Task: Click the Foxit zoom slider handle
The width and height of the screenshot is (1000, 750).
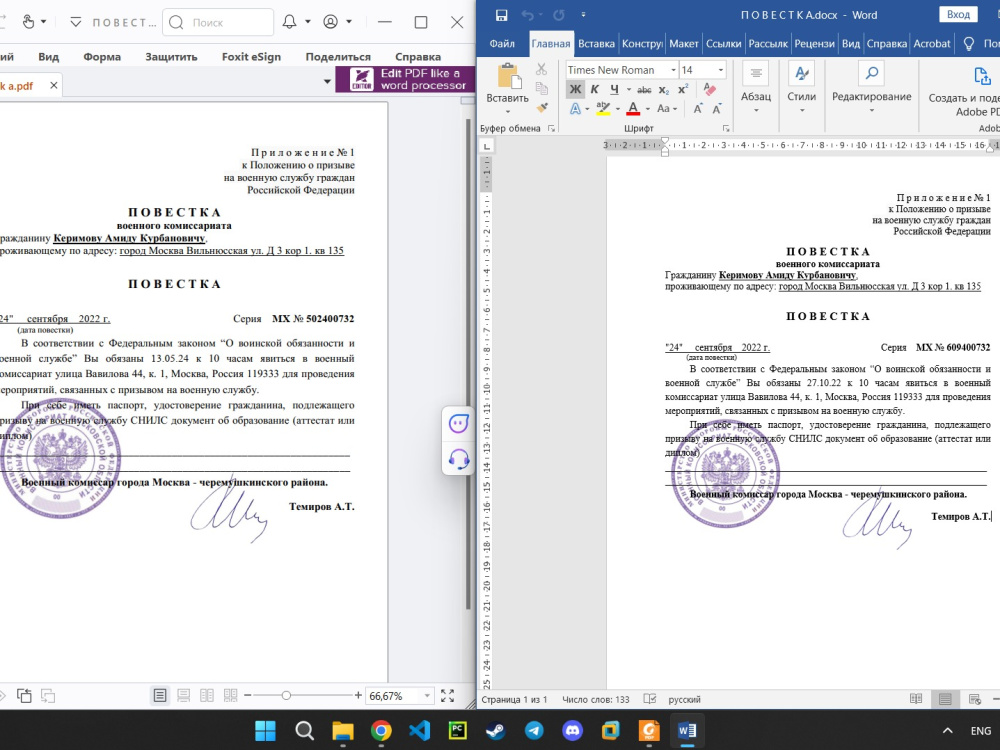Action: pos(286,696)
